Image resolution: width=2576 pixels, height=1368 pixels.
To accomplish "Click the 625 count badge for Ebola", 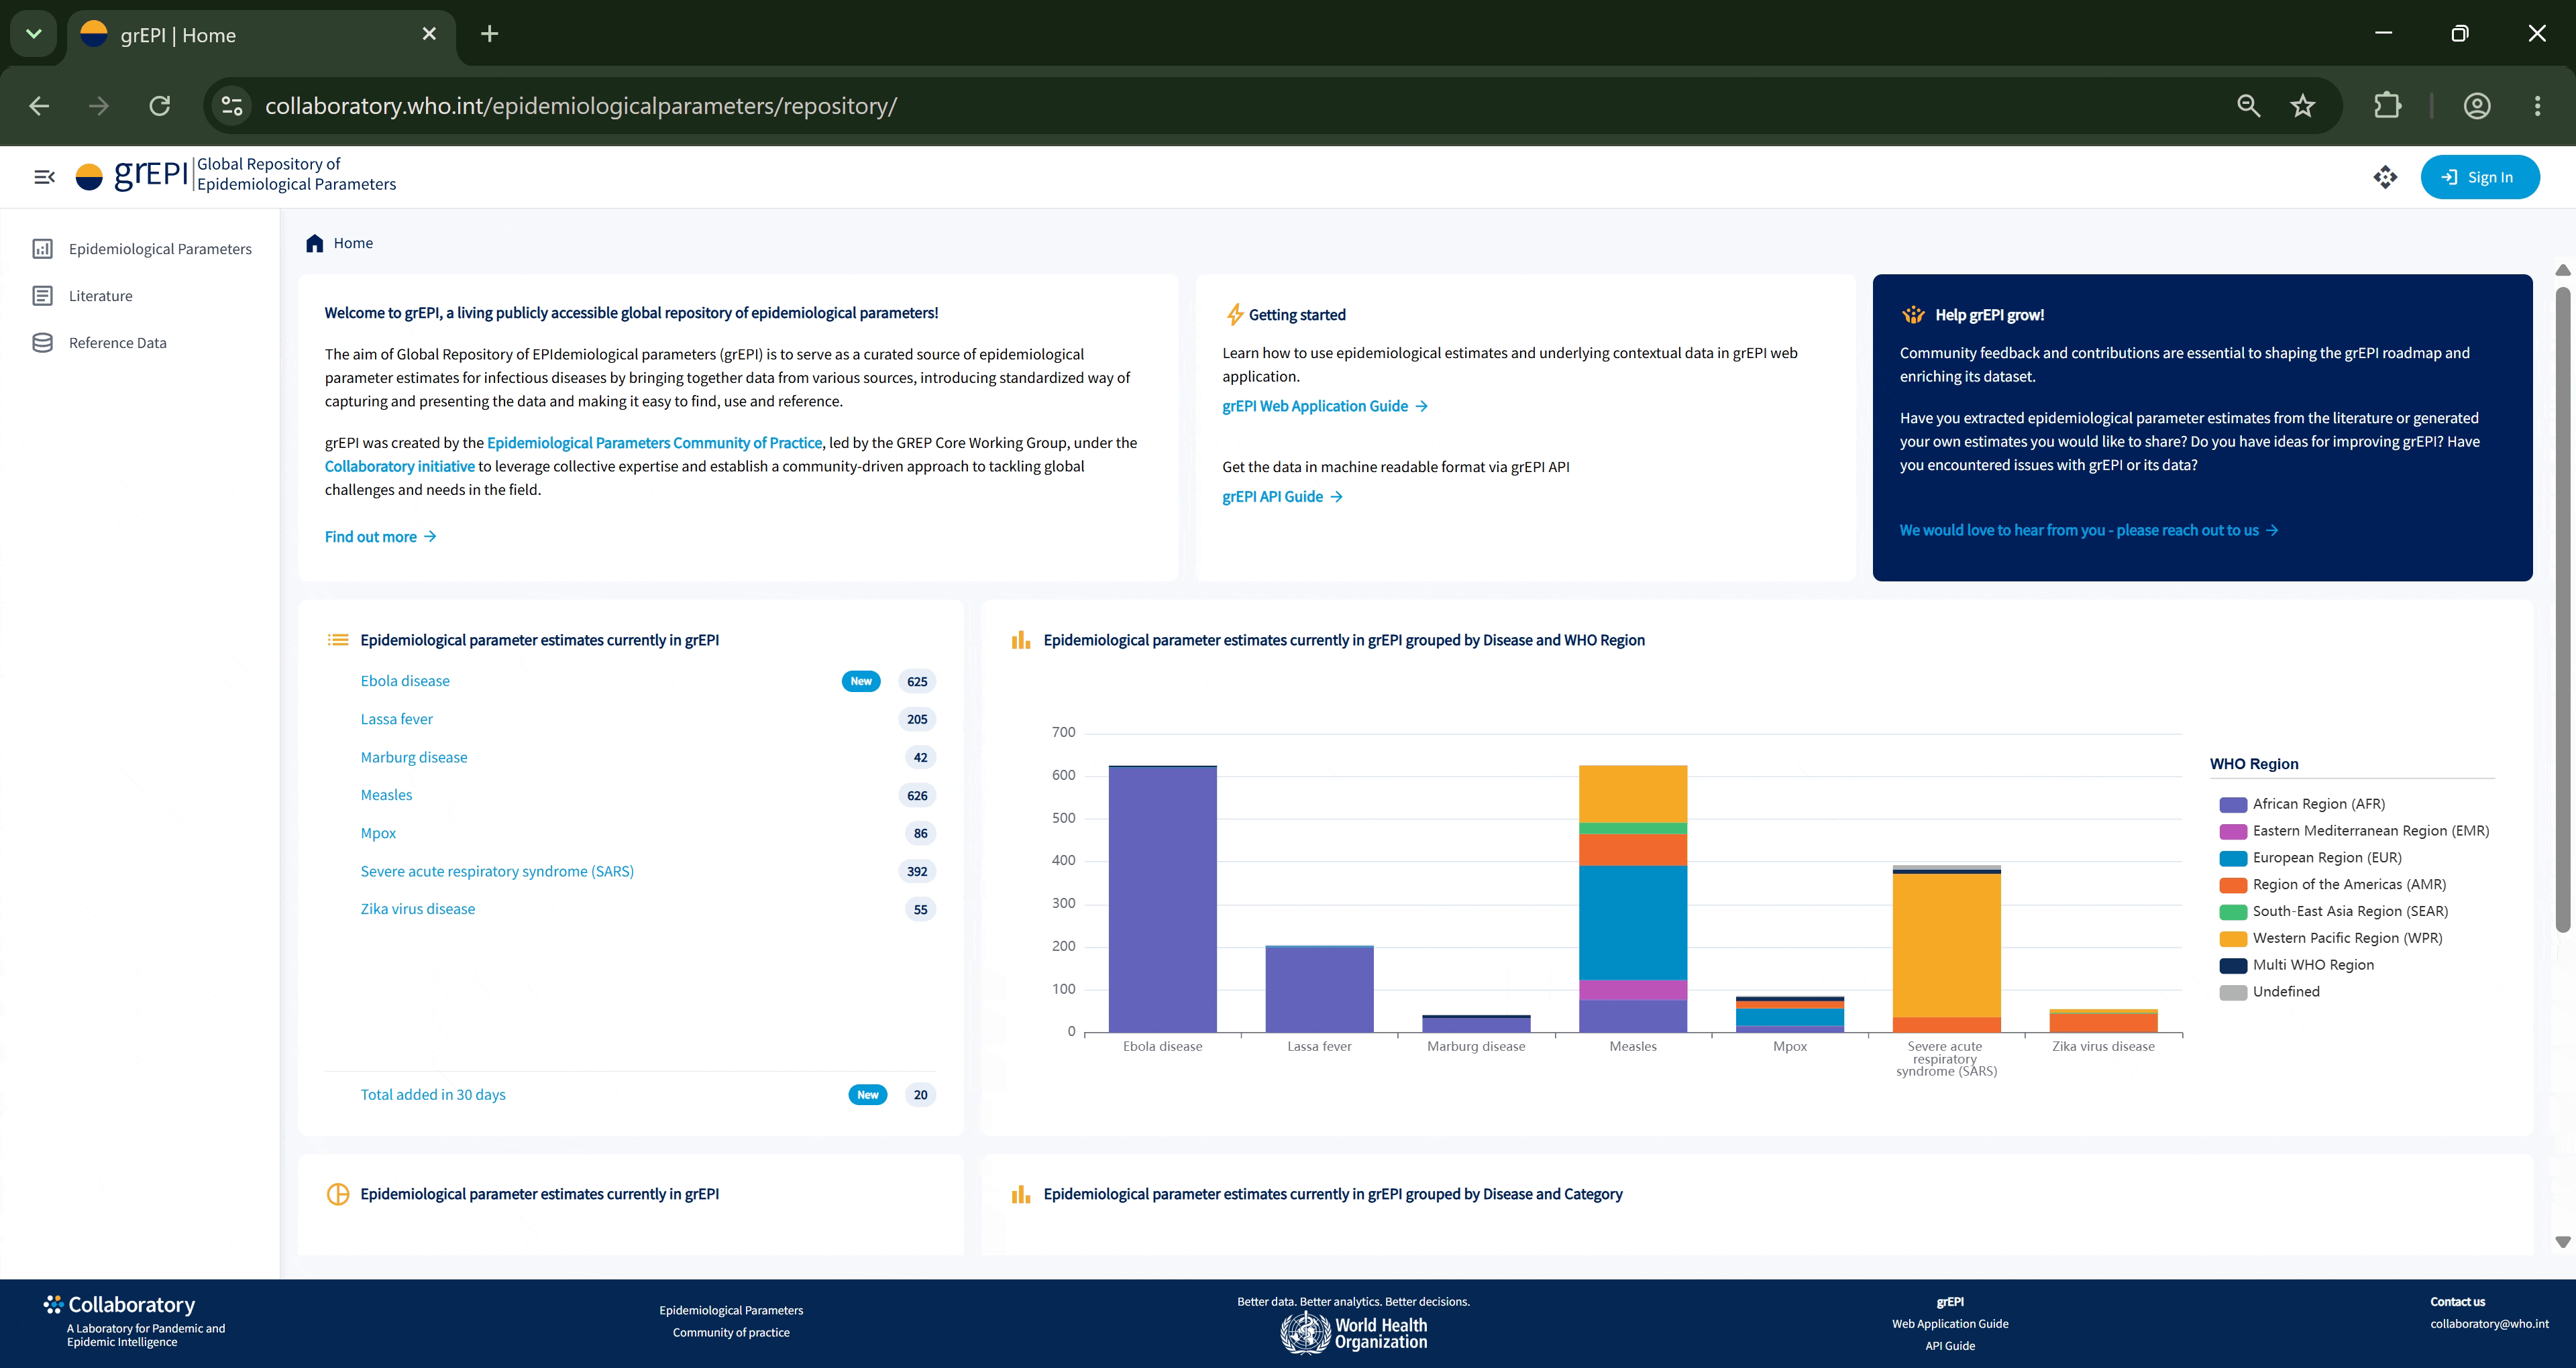I will (x=917, y=681).
